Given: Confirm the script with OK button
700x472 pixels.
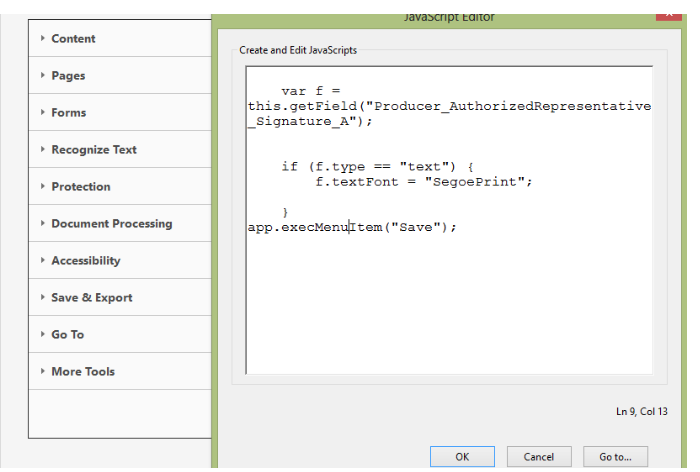Looking at the screenshot, I should 462,456.
